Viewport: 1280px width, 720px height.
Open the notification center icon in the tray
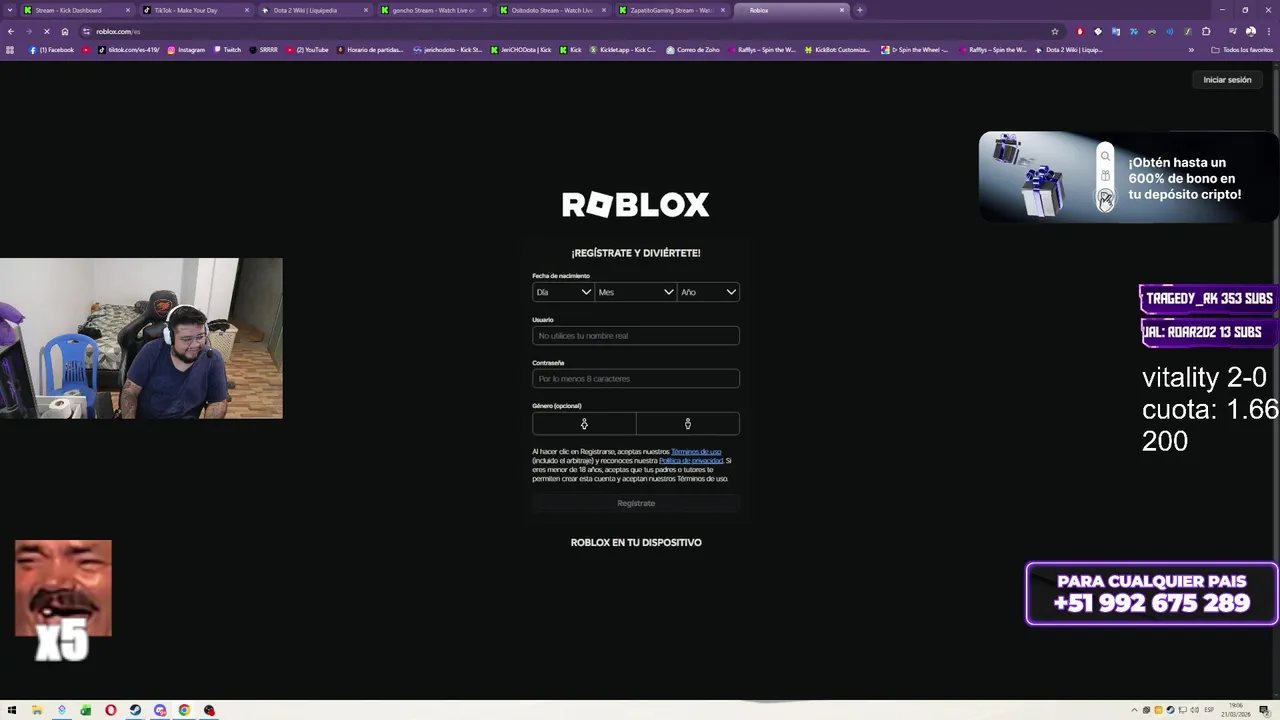coord(1265,711)
